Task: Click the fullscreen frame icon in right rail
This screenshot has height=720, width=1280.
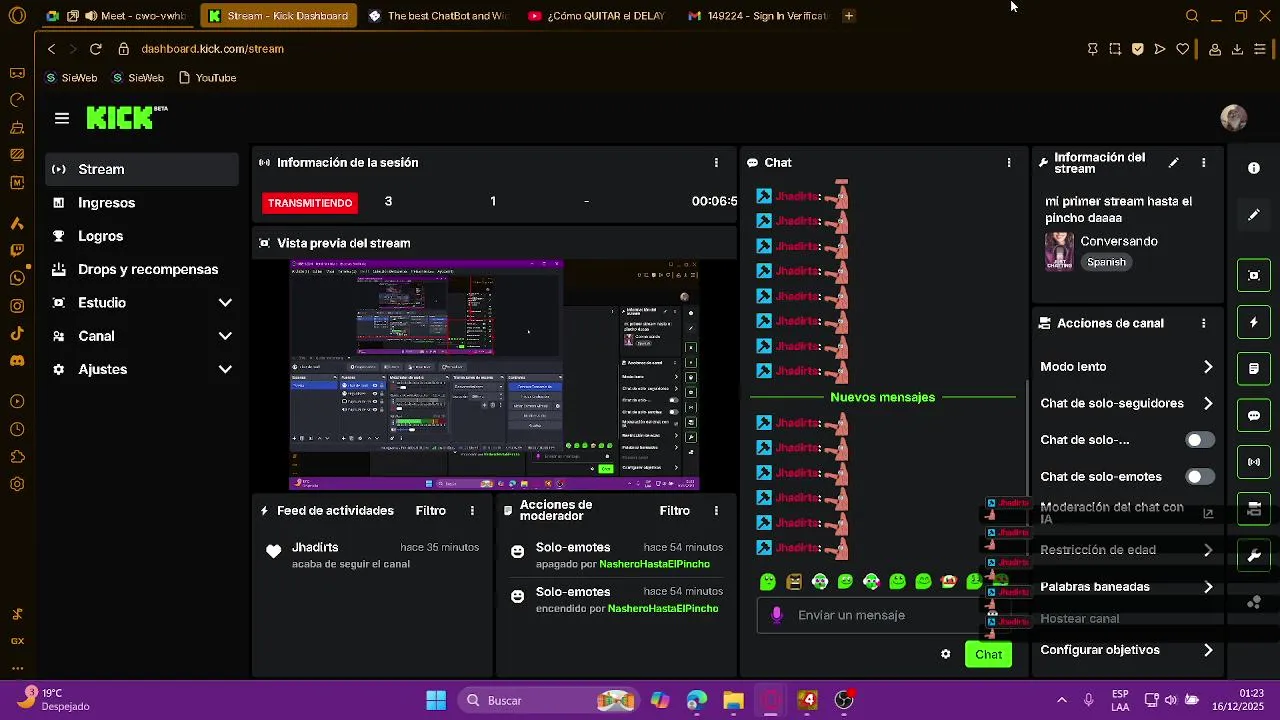Action: pyautogui.click(x=1254, y=275)
